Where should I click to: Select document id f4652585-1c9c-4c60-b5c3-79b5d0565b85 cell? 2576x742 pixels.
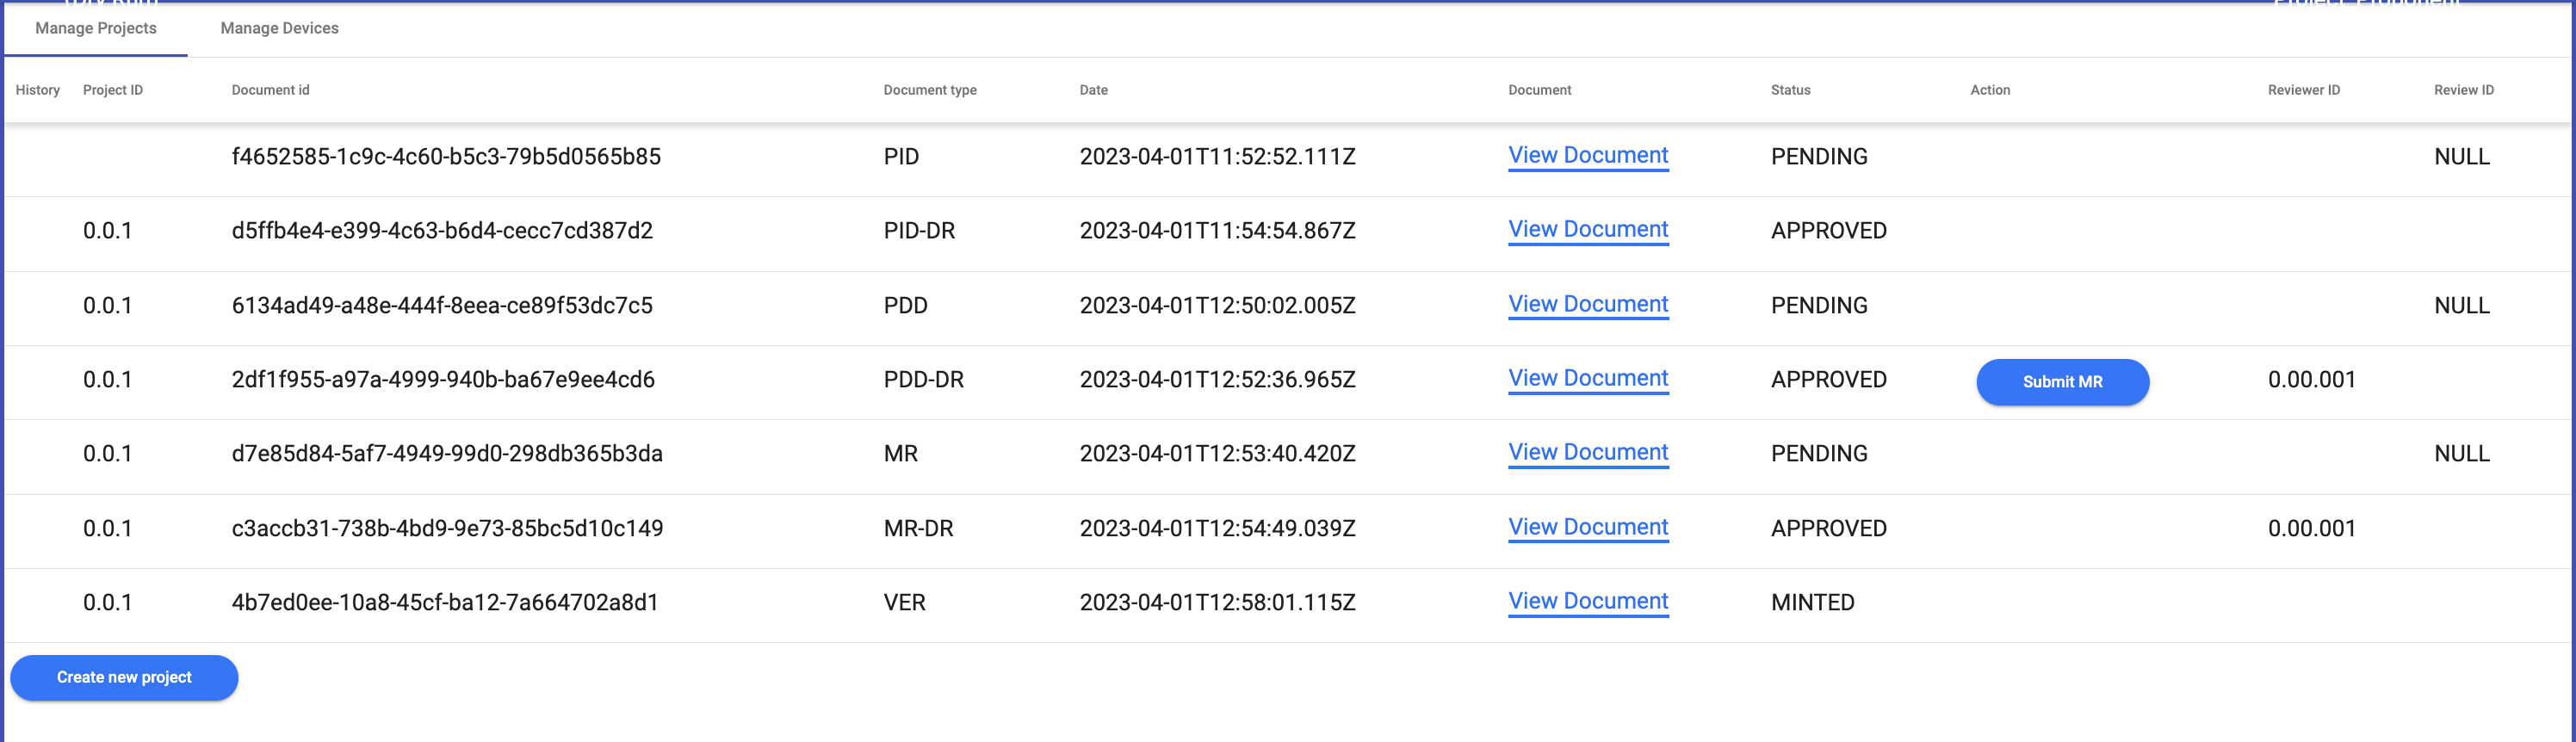[x=446, y=157]
